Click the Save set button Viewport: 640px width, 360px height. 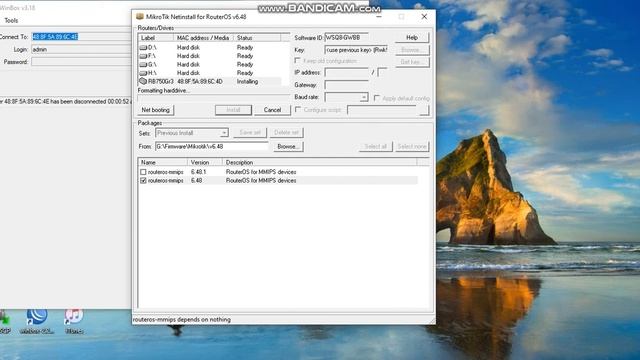250,133
